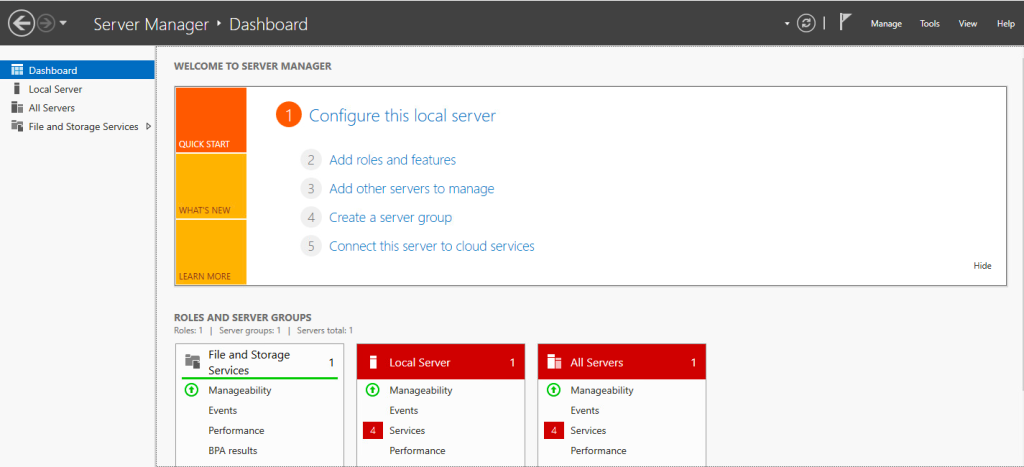Click the orange step 1 circle

pos(289,115)
